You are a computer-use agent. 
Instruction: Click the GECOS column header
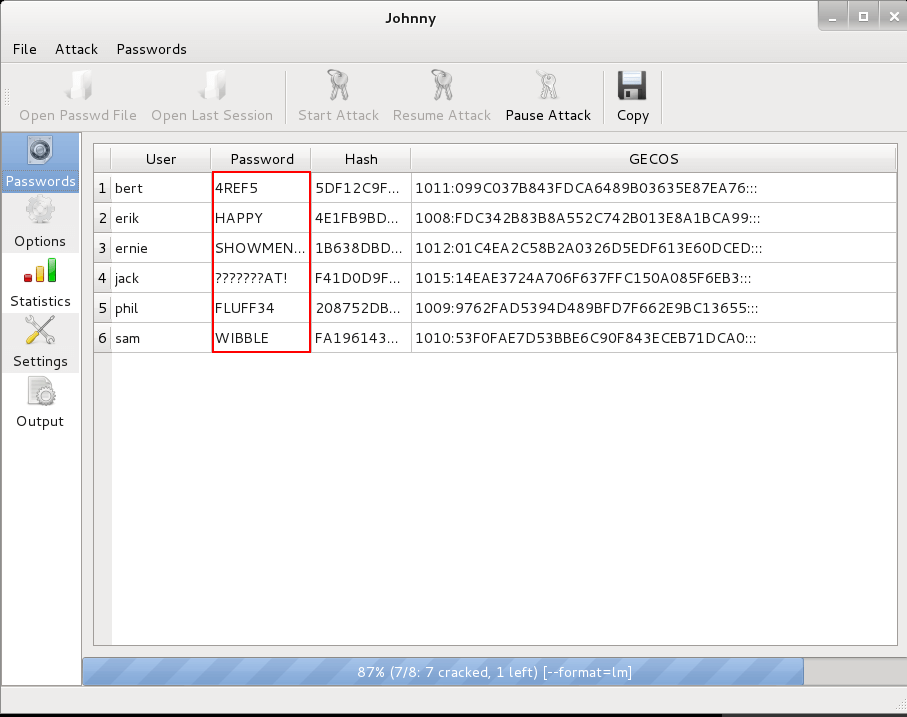(x=653, y=159)
